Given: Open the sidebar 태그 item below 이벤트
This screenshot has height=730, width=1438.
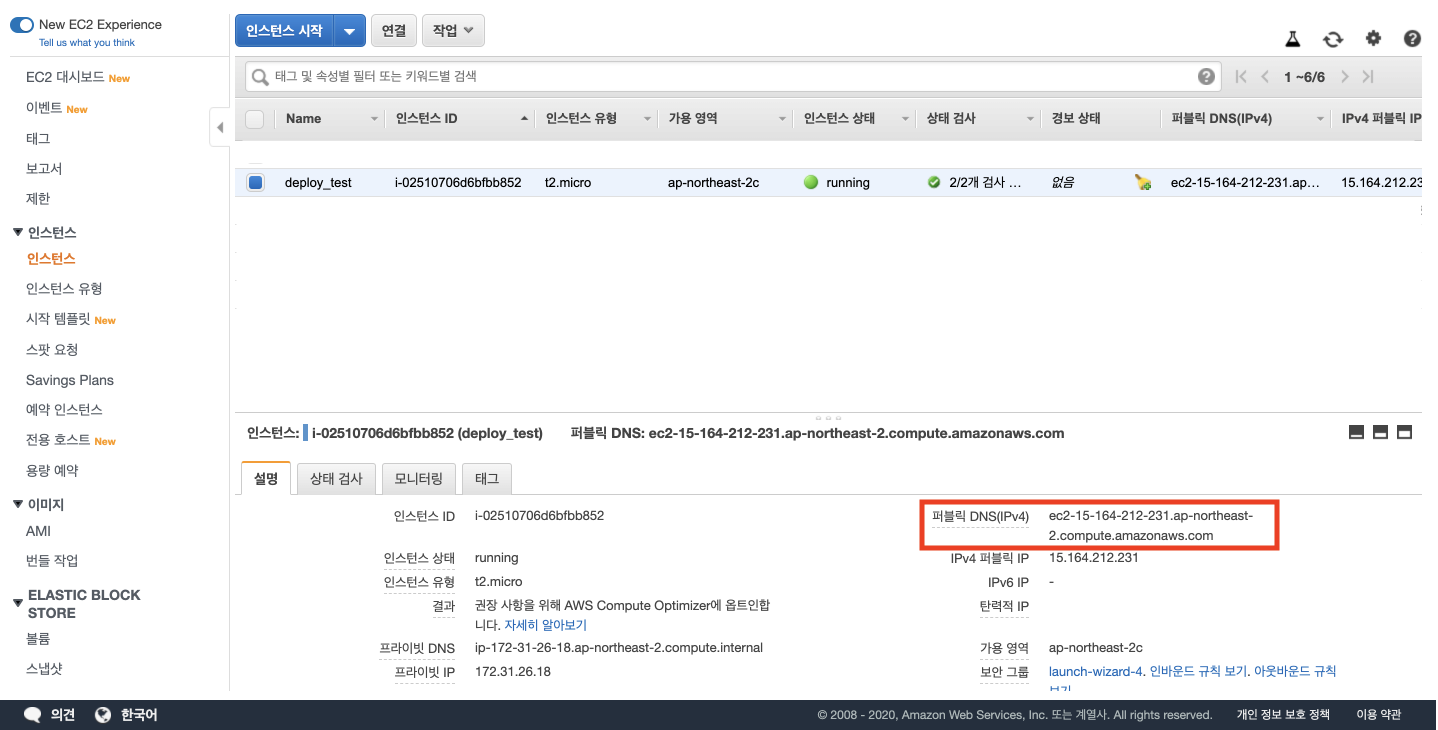Looking at the screenshot, I should coord(38,138).
